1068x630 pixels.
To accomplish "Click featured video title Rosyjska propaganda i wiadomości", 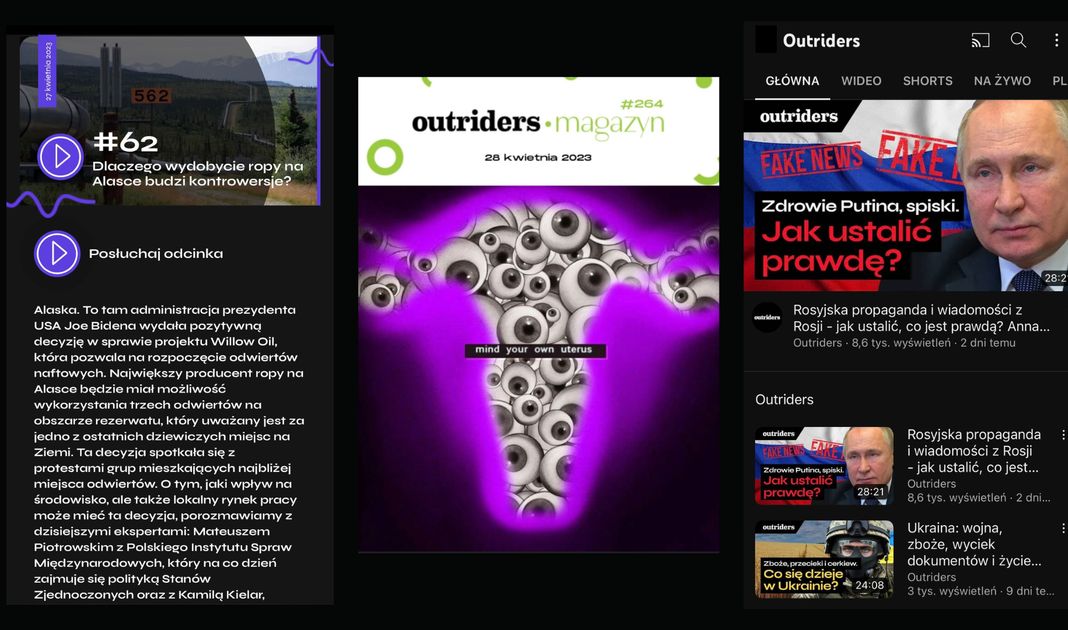I will (x=920, y=318).
